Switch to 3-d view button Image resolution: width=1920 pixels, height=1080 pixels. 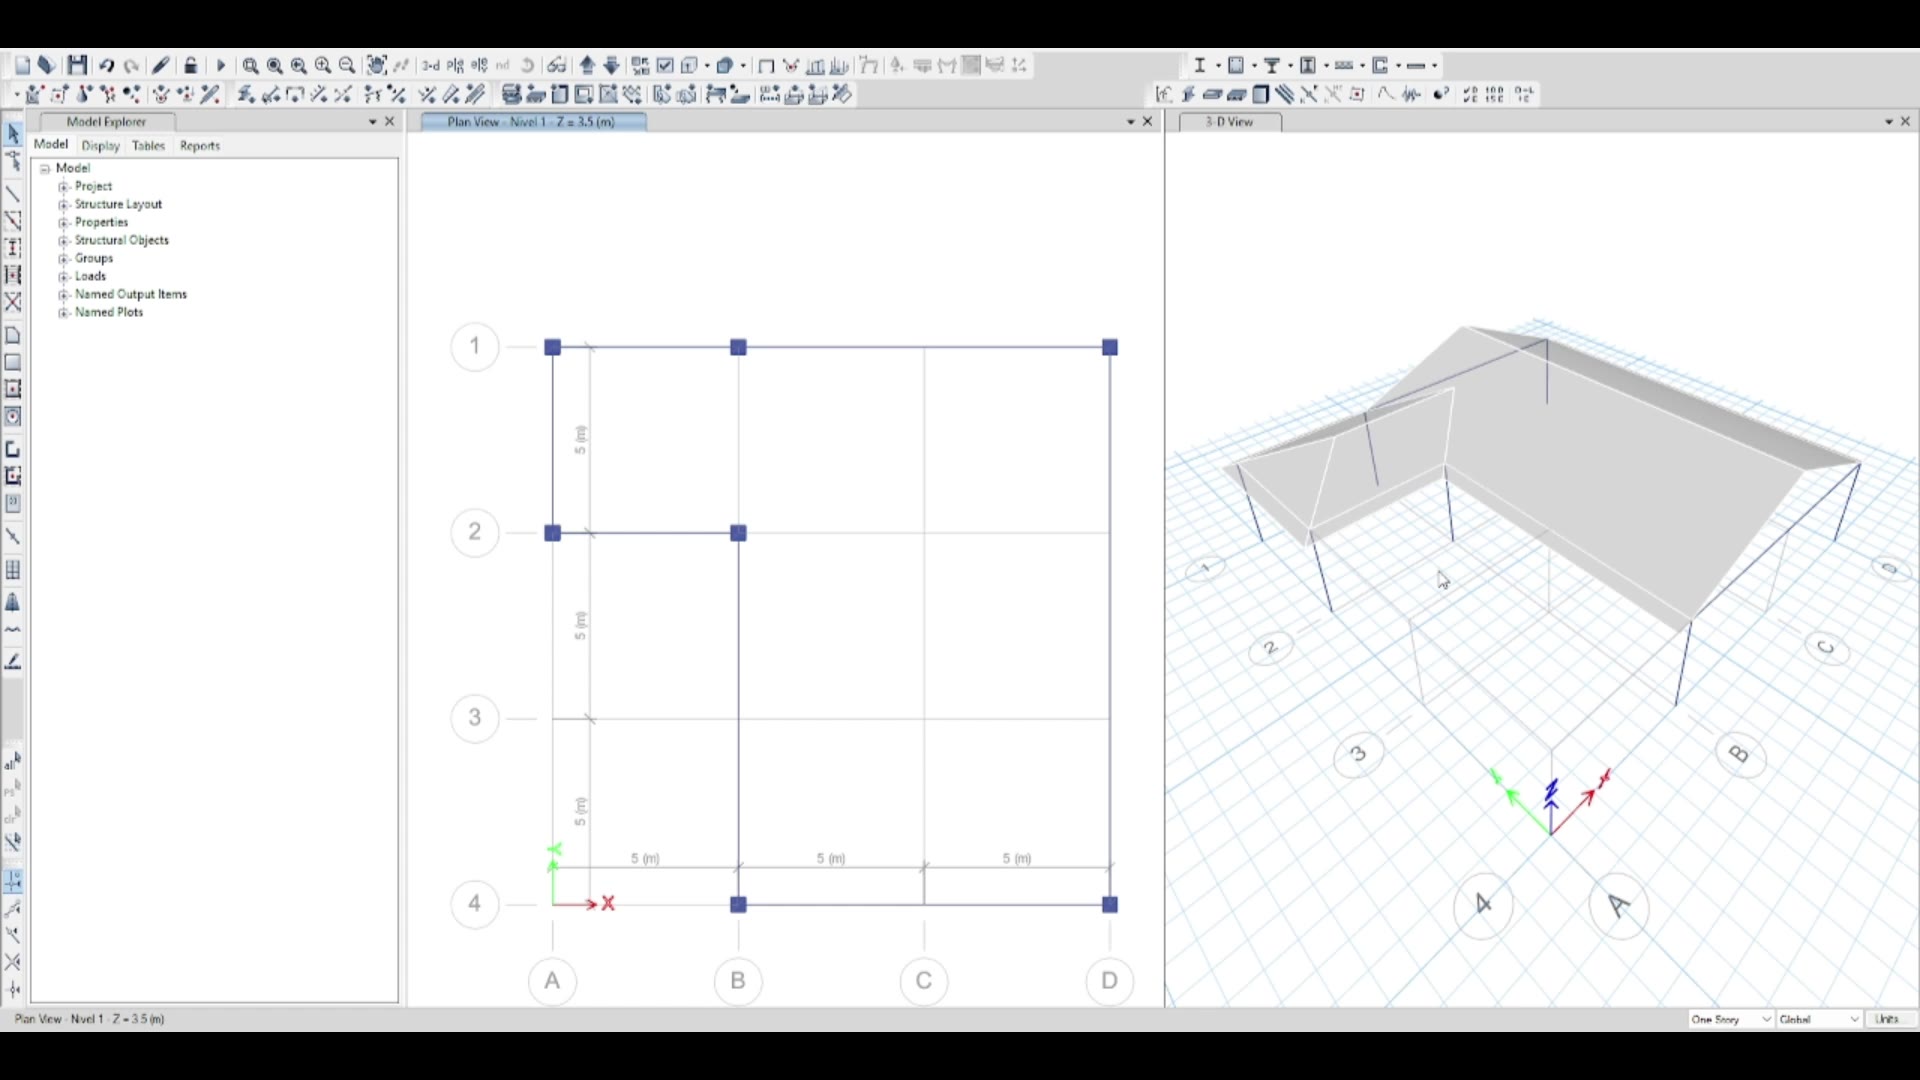(430, 66)
